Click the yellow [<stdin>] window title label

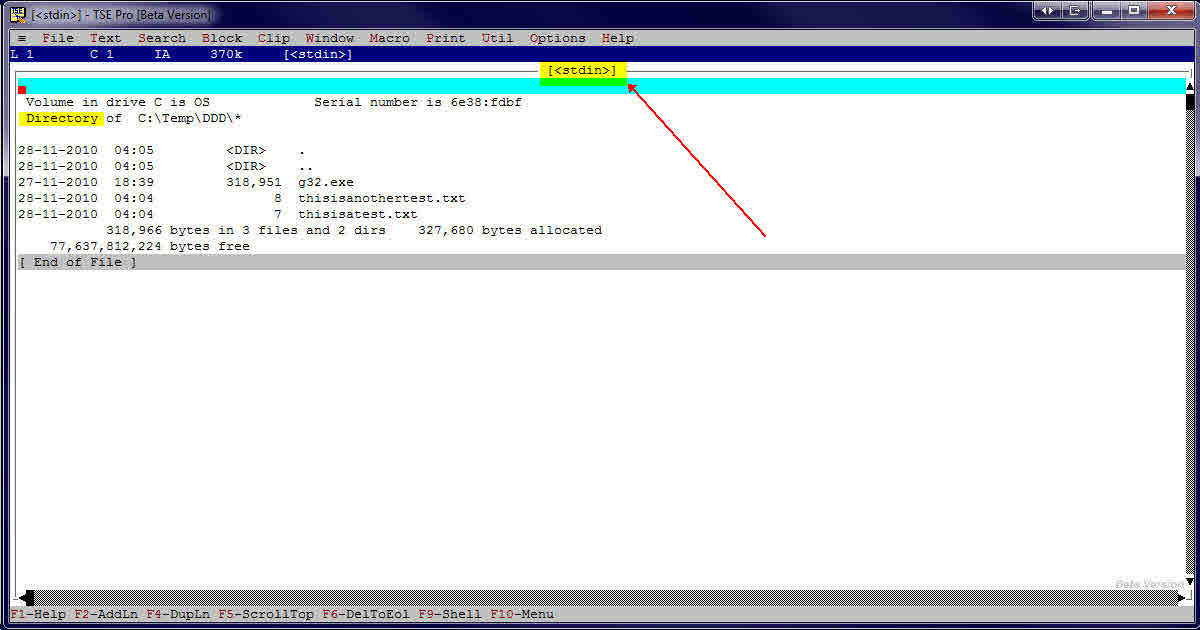(582, 70)
